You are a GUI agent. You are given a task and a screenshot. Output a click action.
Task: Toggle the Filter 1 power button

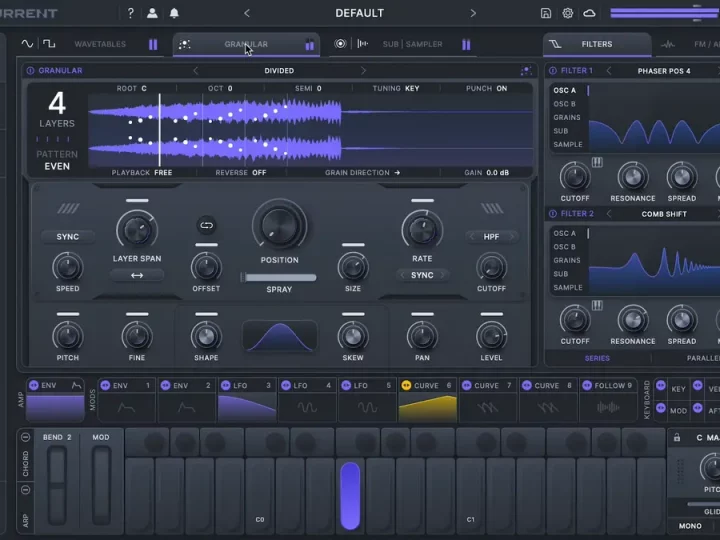click(553, 71)
